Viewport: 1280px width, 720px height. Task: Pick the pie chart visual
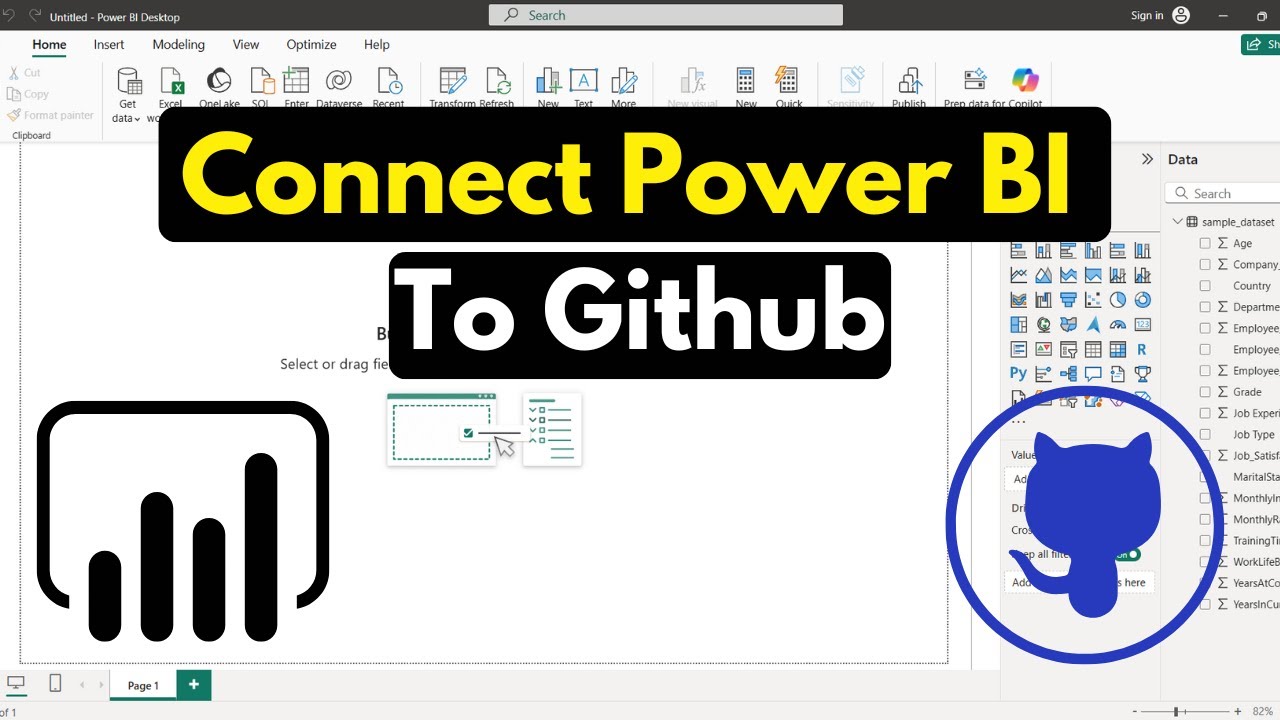(1118, 299)
